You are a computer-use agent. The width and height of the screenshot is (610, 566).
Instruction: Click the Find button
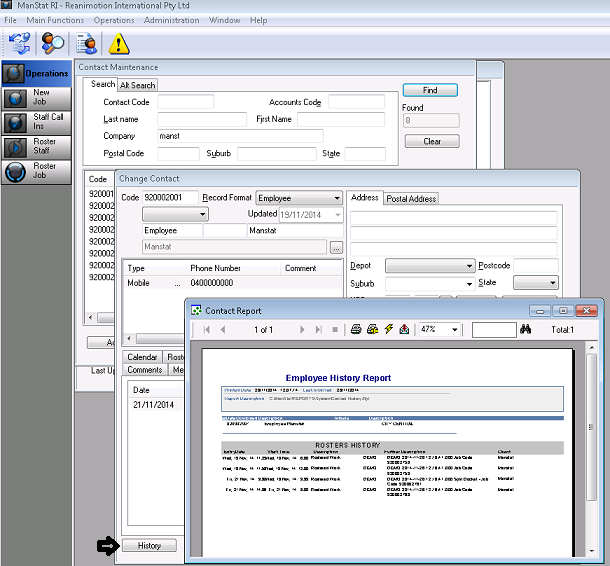click(431, 90)
